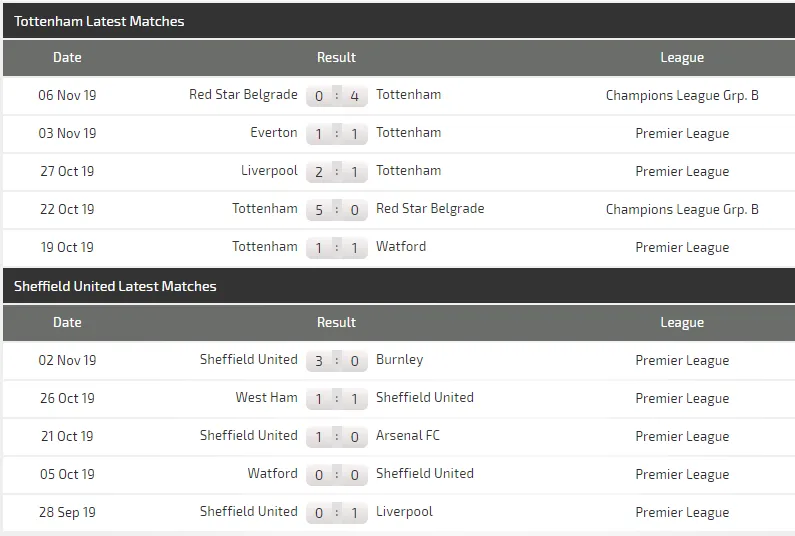
Task: Open Arsenal FC team link
Action: point(408,436)
